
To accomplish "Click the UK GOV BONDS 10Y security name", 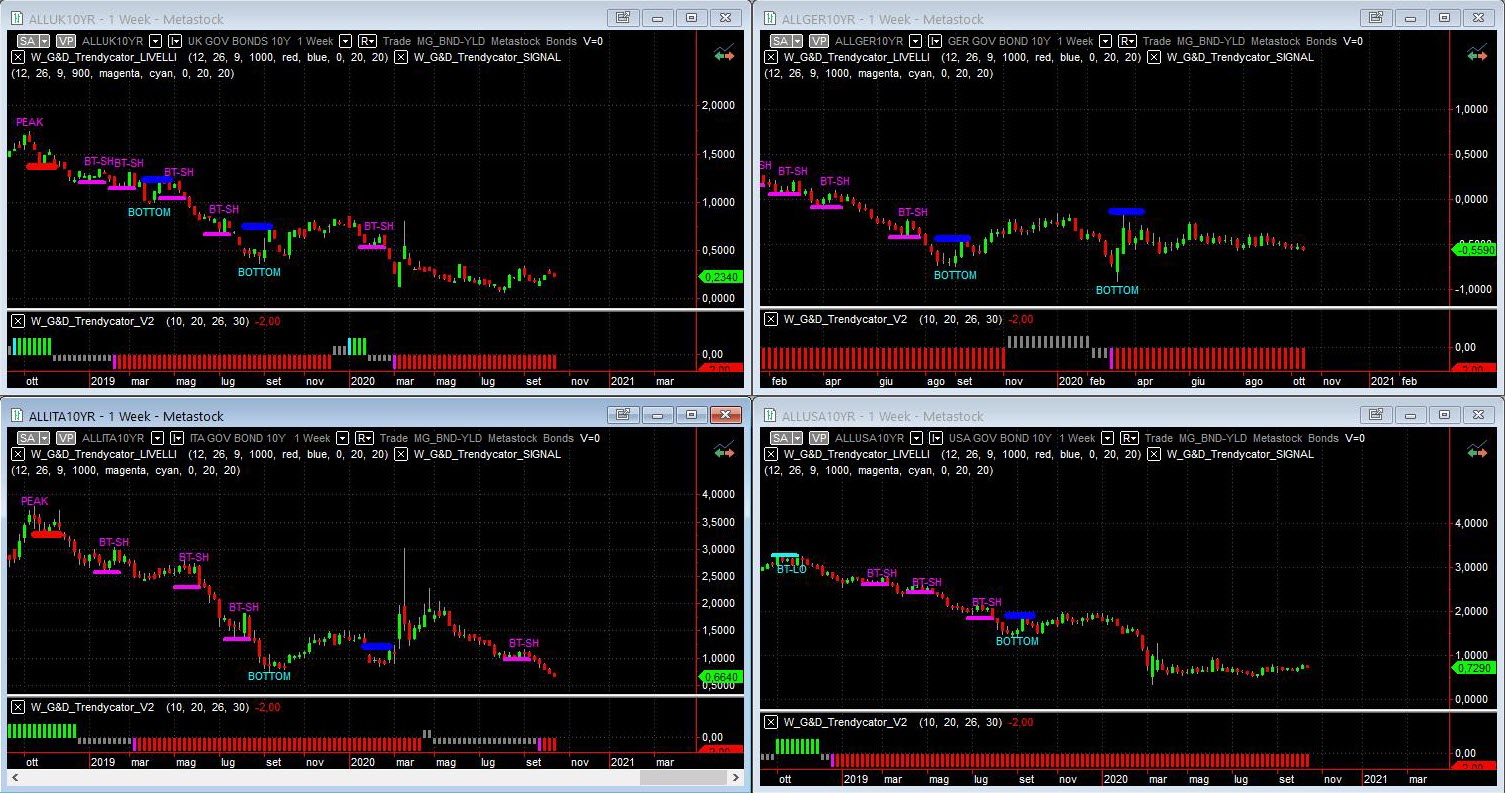I will (x=239, y=41).
